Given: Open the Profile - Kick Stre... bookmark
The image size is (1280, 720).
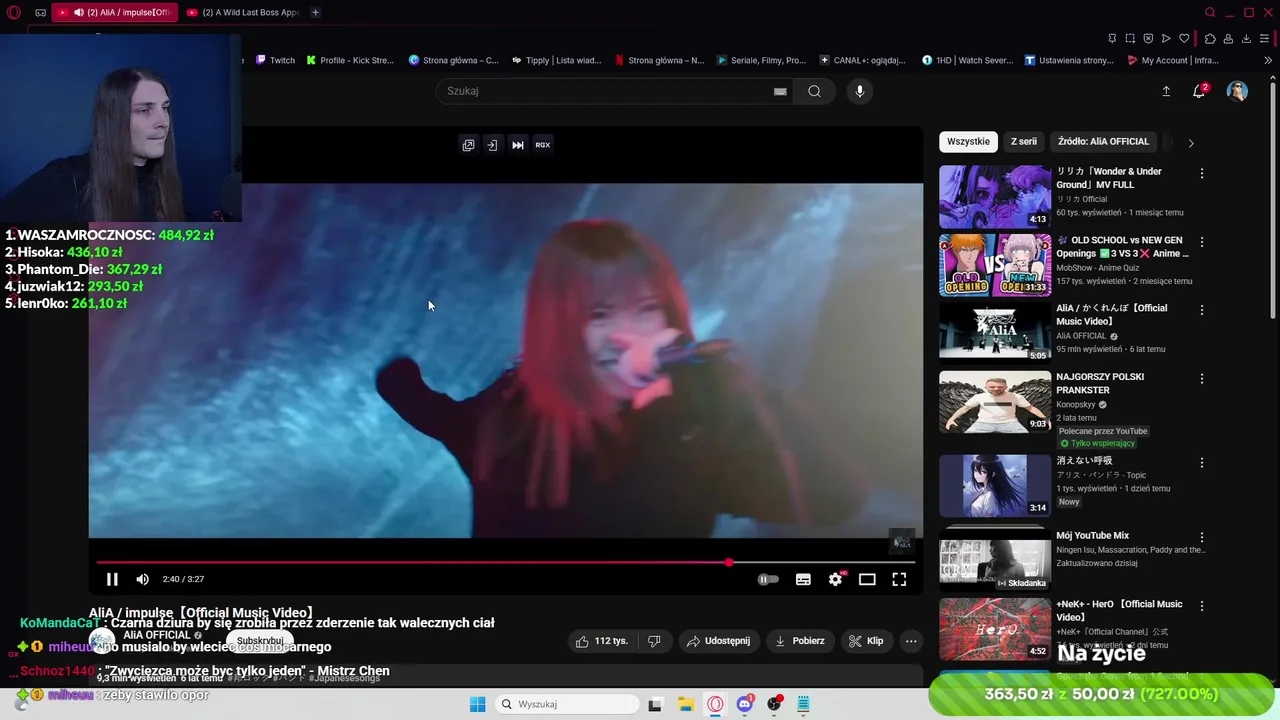Looking at the screenshot, I should 350,60.
